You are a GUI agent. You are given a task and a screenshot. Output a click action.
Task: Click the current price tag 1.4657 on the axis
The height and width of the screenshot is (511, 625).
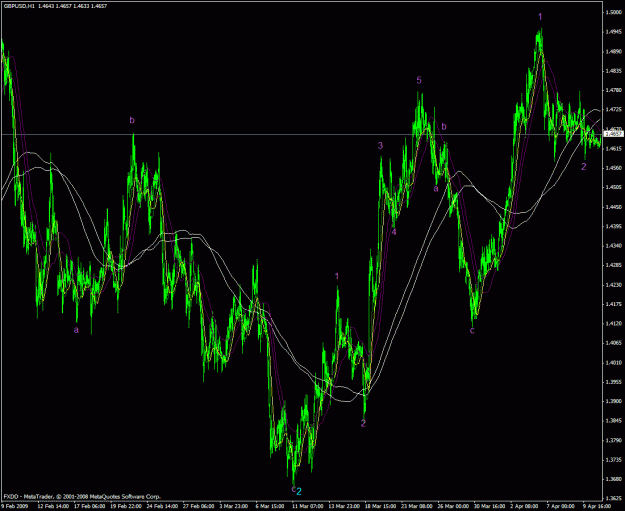614,134
